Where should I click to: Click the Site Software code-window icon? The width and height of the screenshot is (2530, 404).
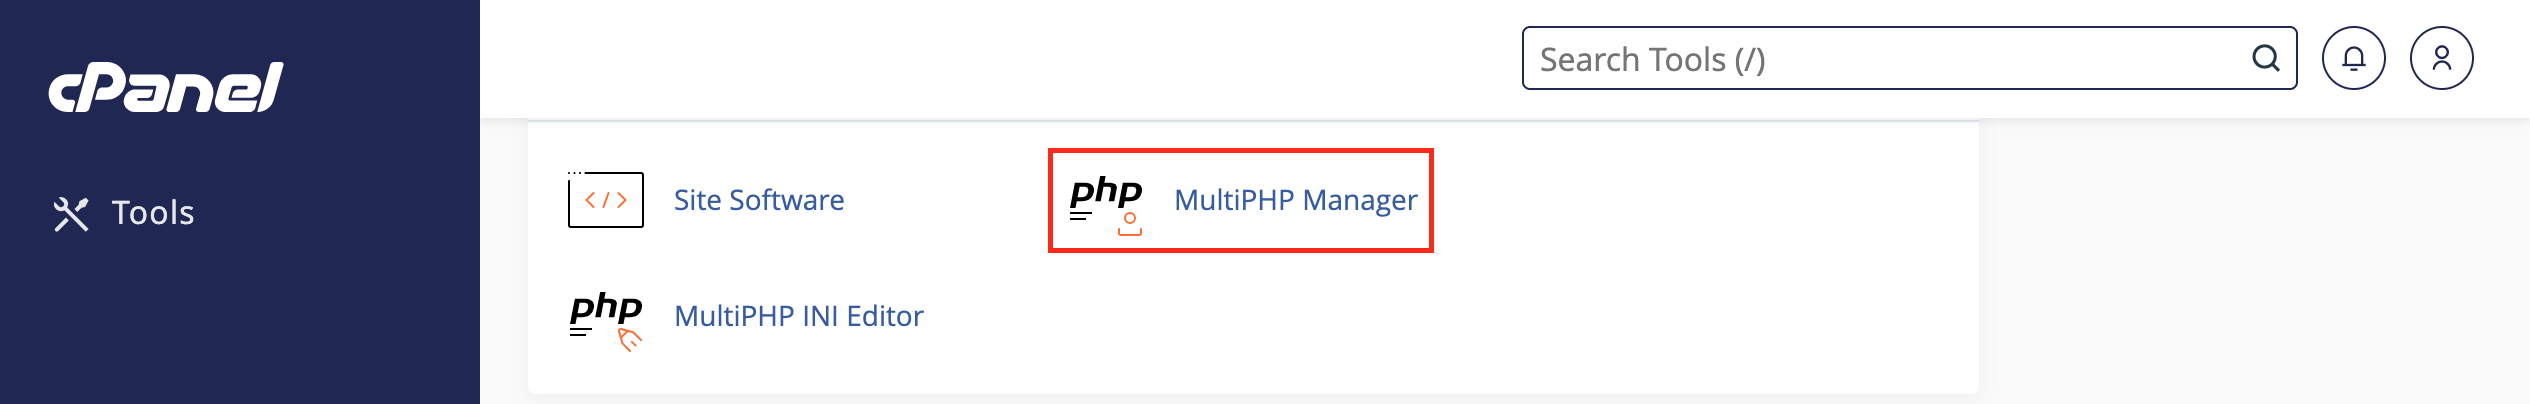tap(606, 199)
